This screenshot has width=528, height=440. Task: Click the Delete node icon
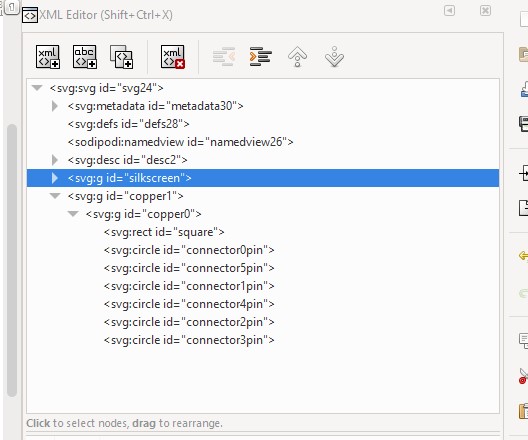coord(173,57)
